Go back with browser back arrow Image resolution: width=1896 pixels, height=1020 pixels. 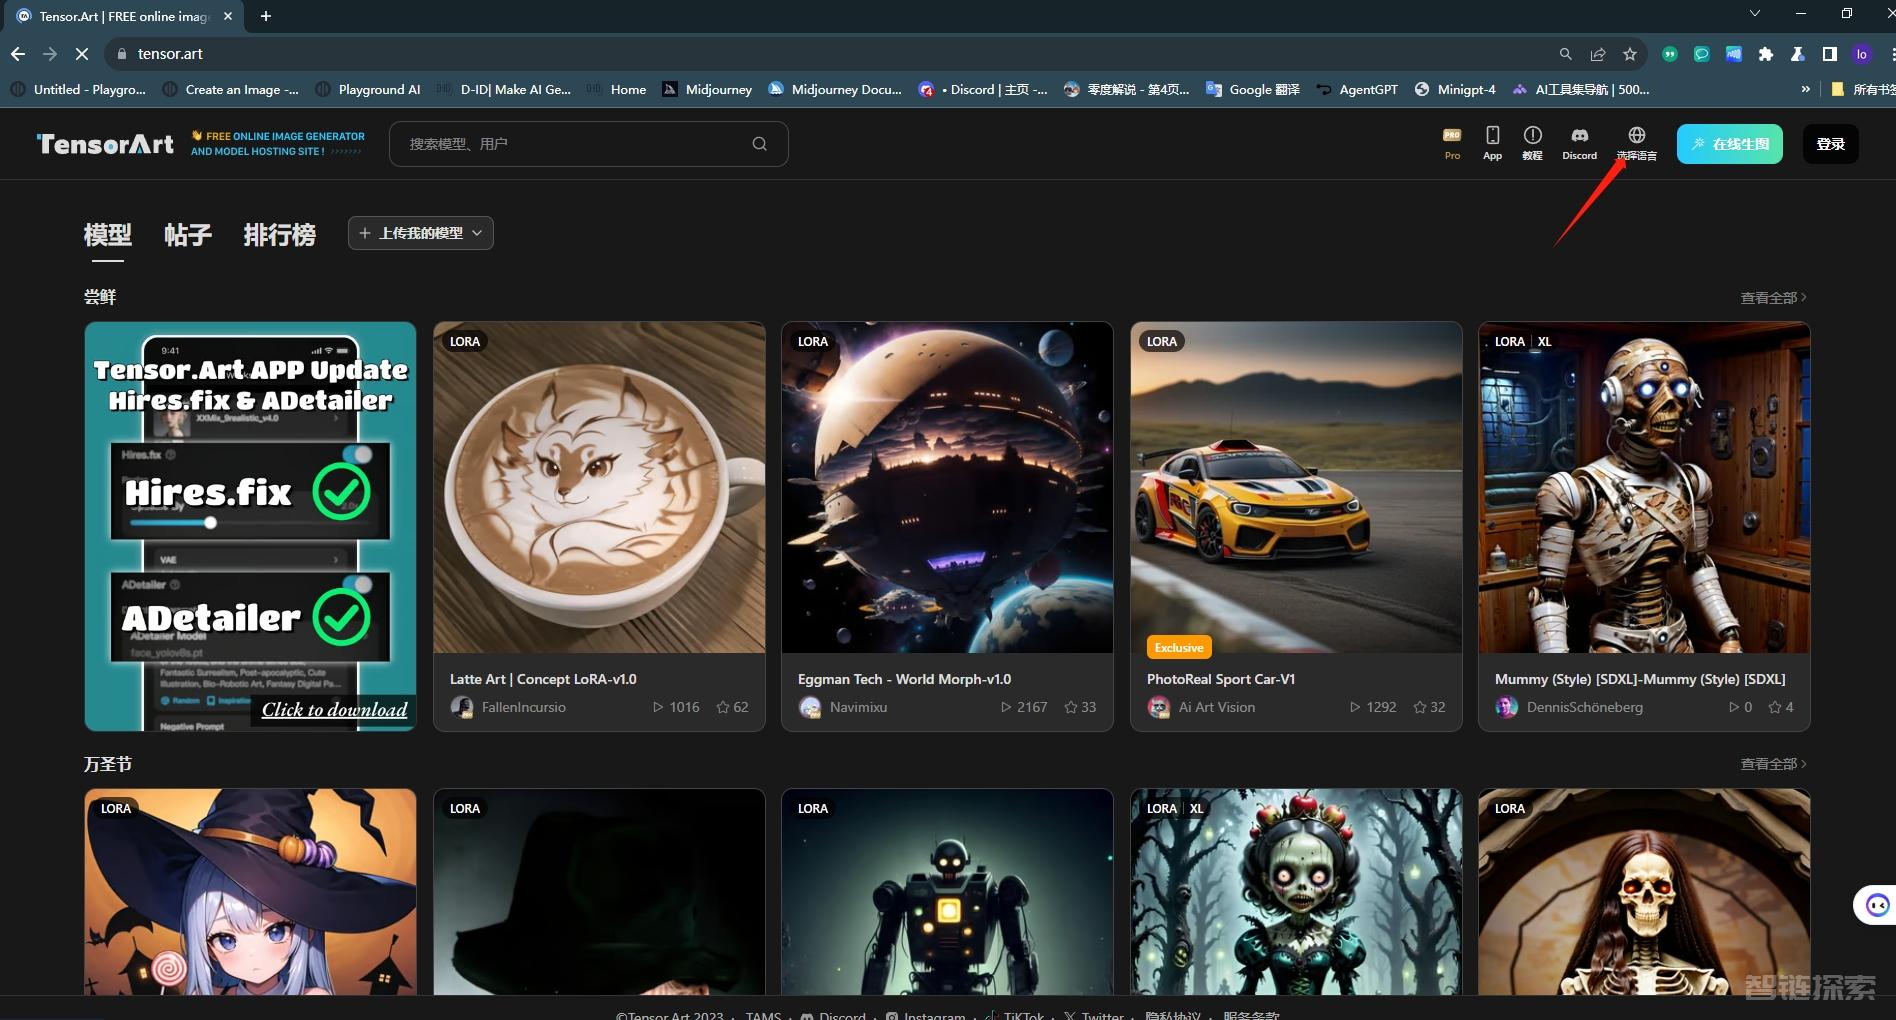point(18,54)
